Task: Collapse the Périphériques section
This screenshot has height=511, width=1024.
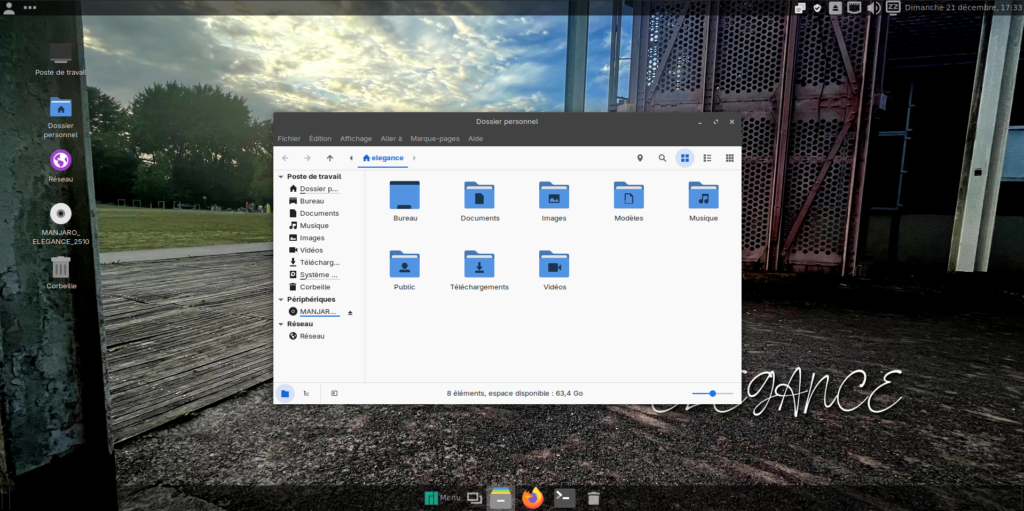Action: click(281, 299)
